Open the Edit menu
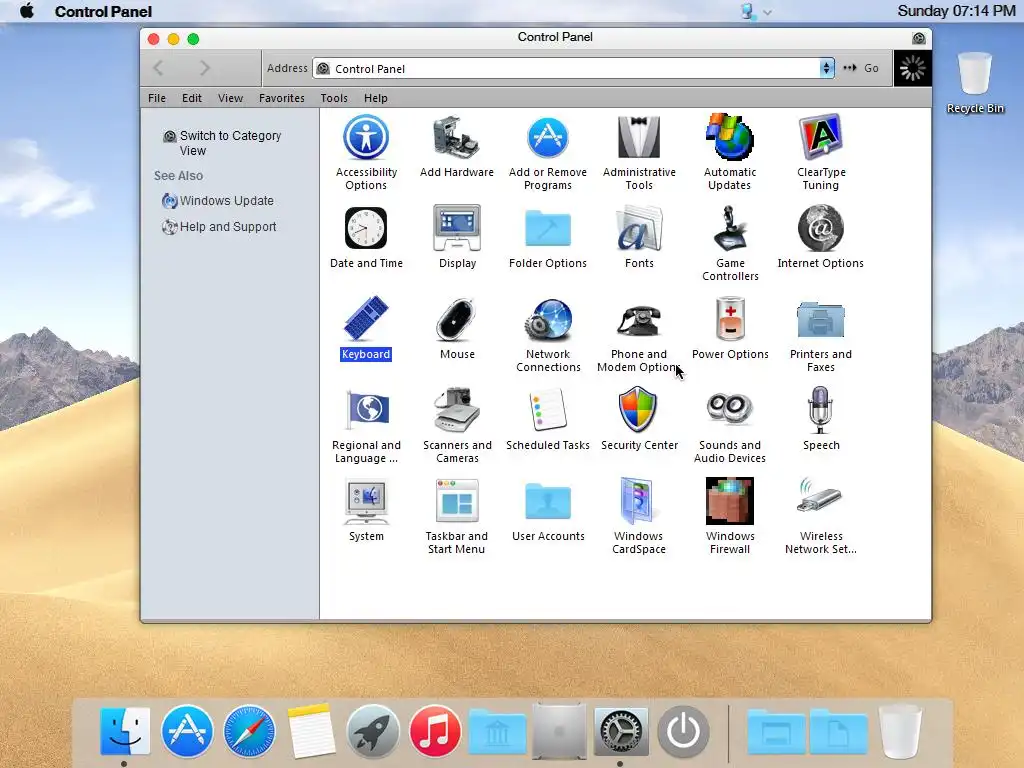 [191, 98]
